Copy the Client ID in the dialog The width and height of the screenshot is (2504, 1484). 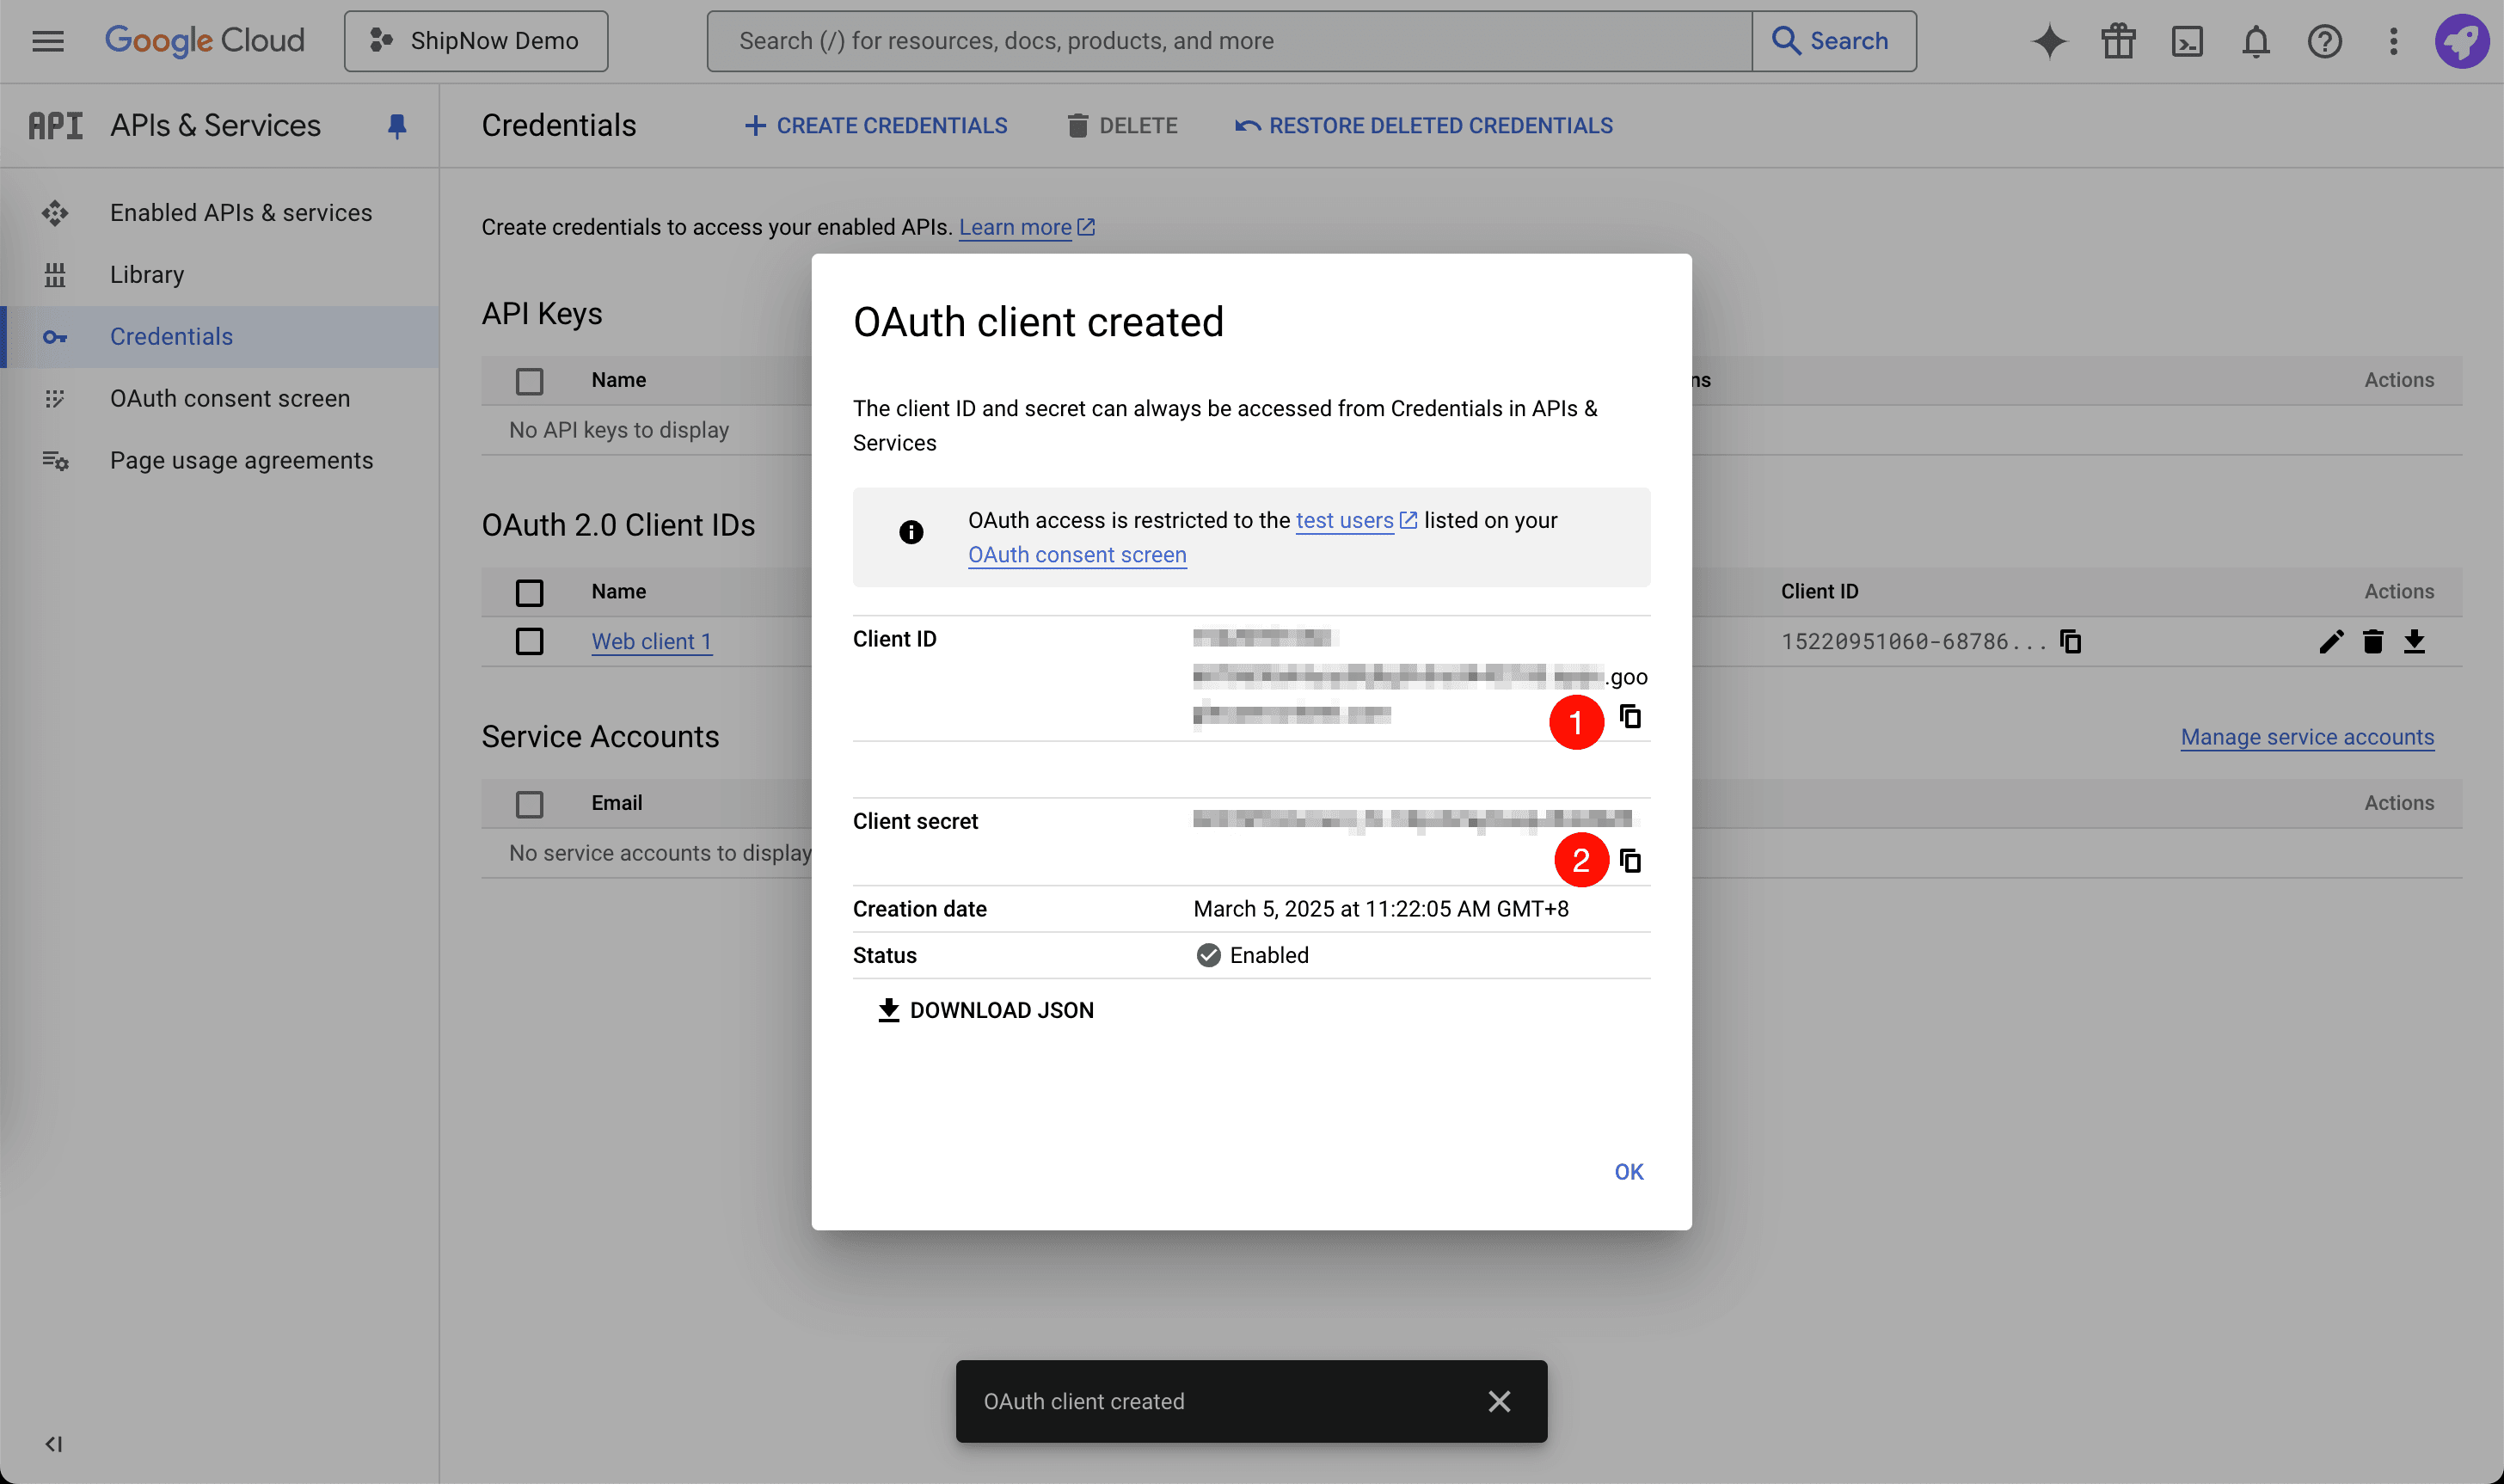(x=1630, y=717)
